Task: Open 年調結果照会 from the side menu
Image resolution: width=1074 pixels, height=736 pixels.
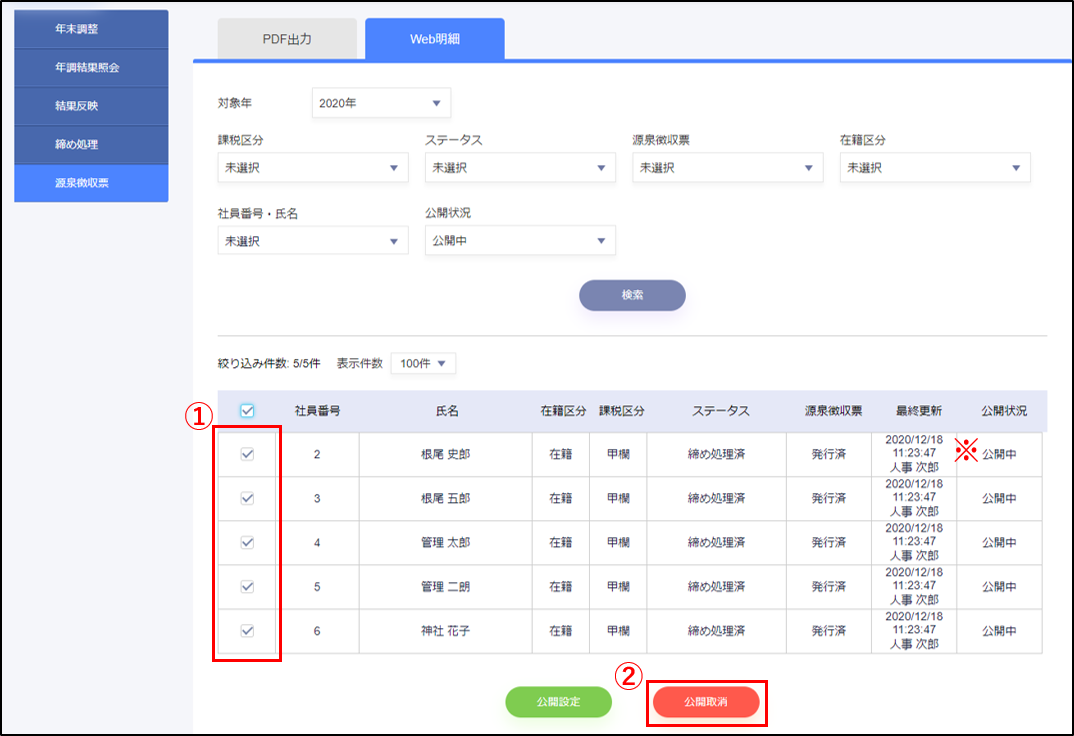Action: coord(91,68)
